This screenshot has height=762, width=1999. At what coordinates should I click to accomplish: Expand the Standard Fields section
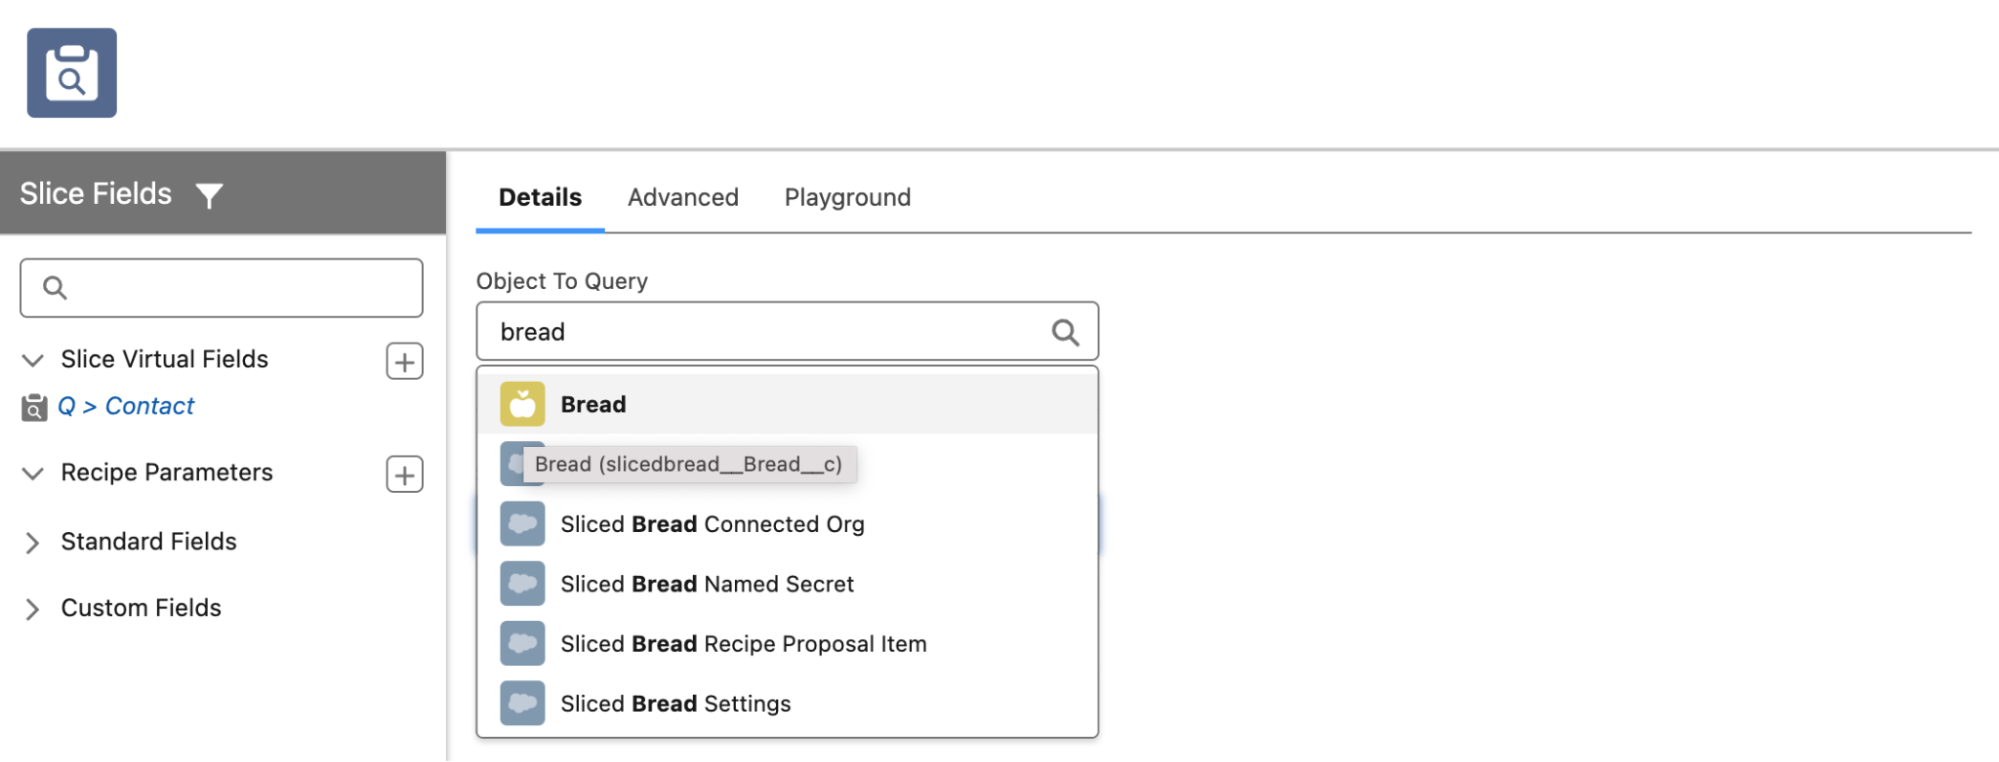[32, 542]
